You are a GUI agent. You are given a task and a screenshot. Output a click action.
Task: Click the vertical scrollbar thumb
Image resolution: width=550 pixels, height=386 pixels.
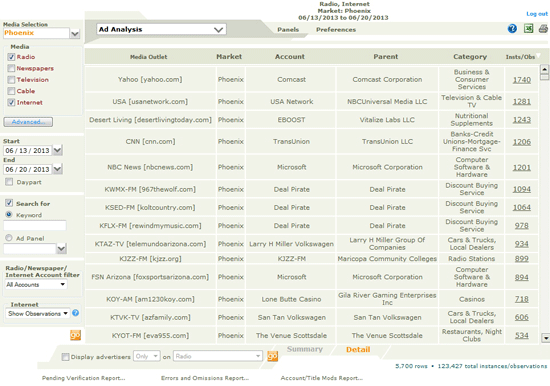tap(545, 77)
